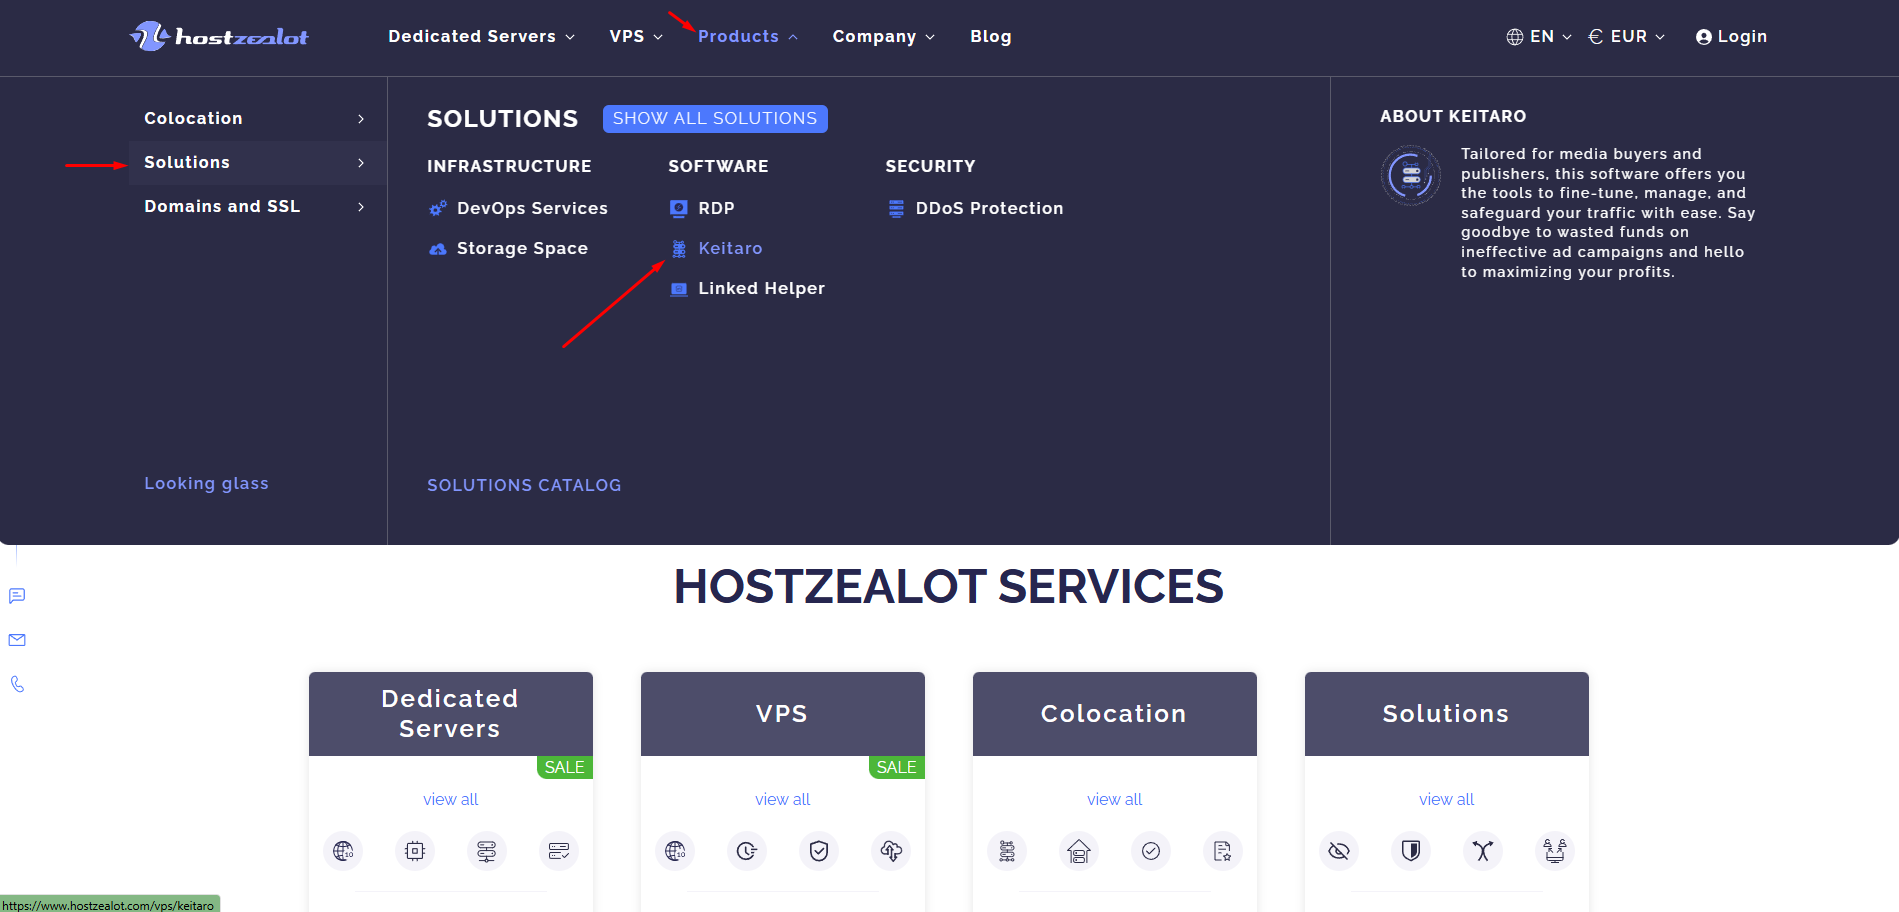
Task: Go to the Blog page
Action: tap(991, 36)
